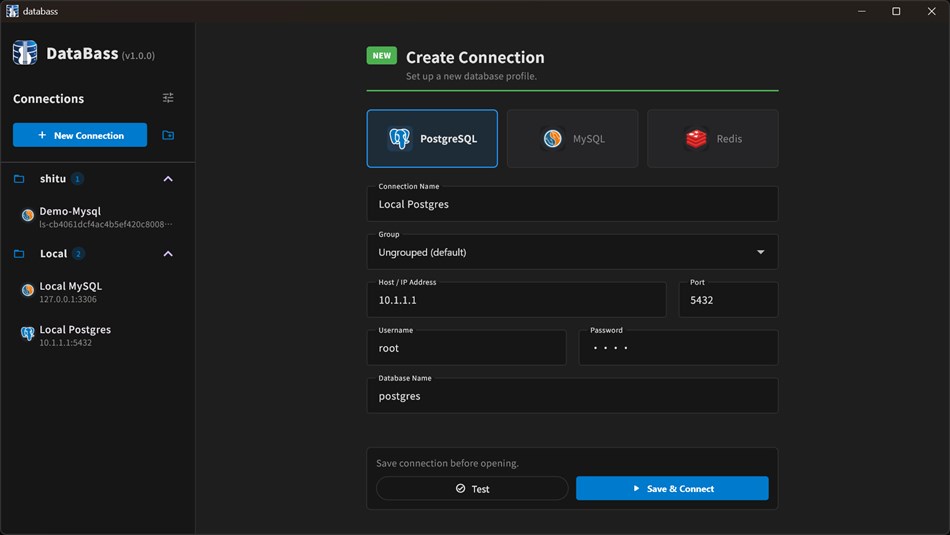The width and height of the screenshot is (950, 535).
Task: Click Save & Connect button
Action: tap(672, 488)
